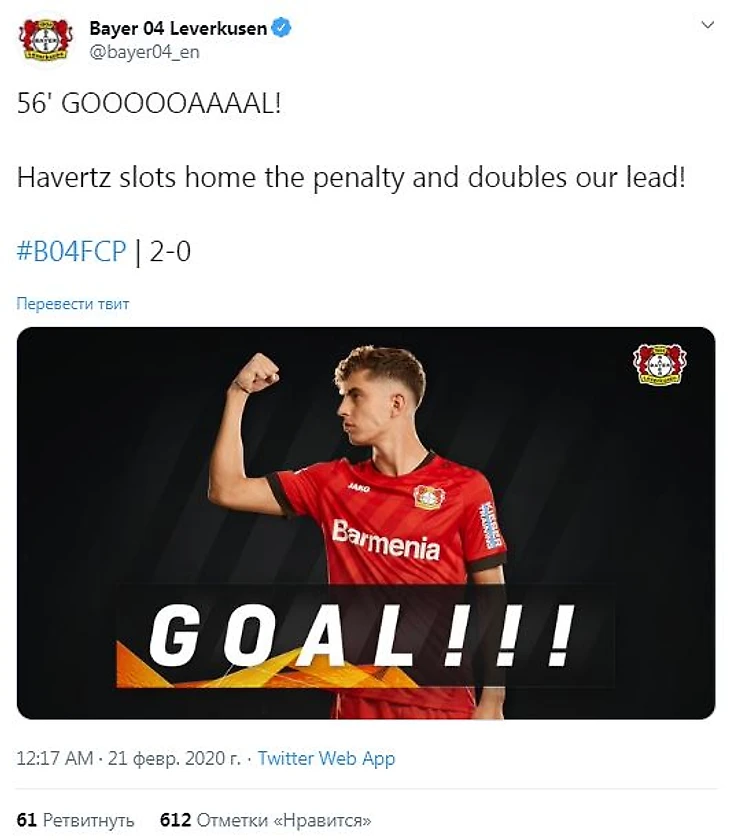
Task: View the 61 Ретвитнуть retweets list
Action: (76, 820)
